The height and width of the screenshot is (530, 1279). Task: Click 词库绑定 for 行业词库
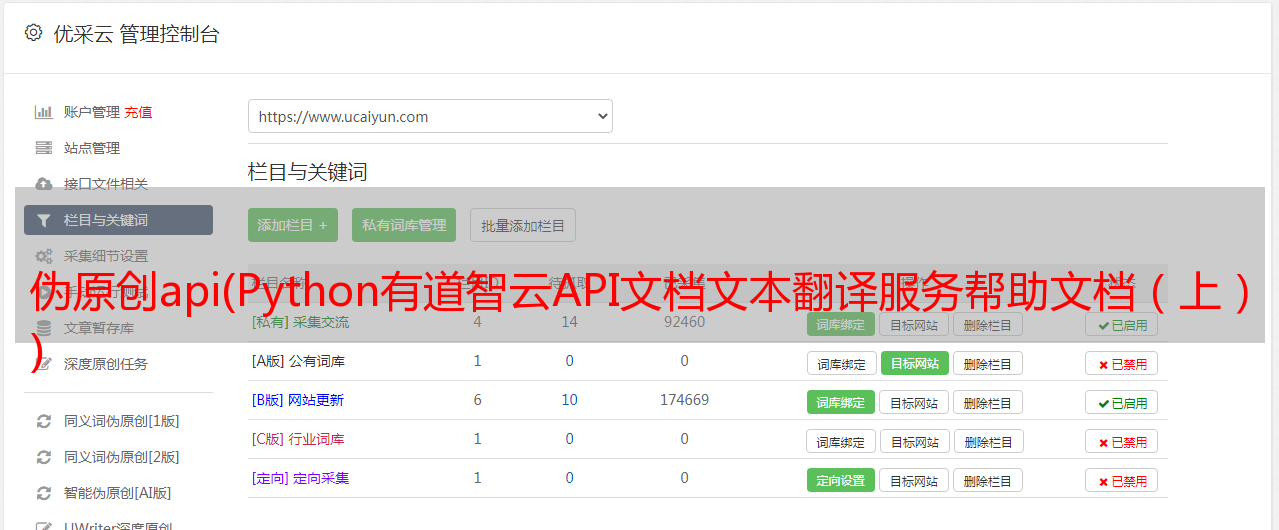[x=841, y=441]
